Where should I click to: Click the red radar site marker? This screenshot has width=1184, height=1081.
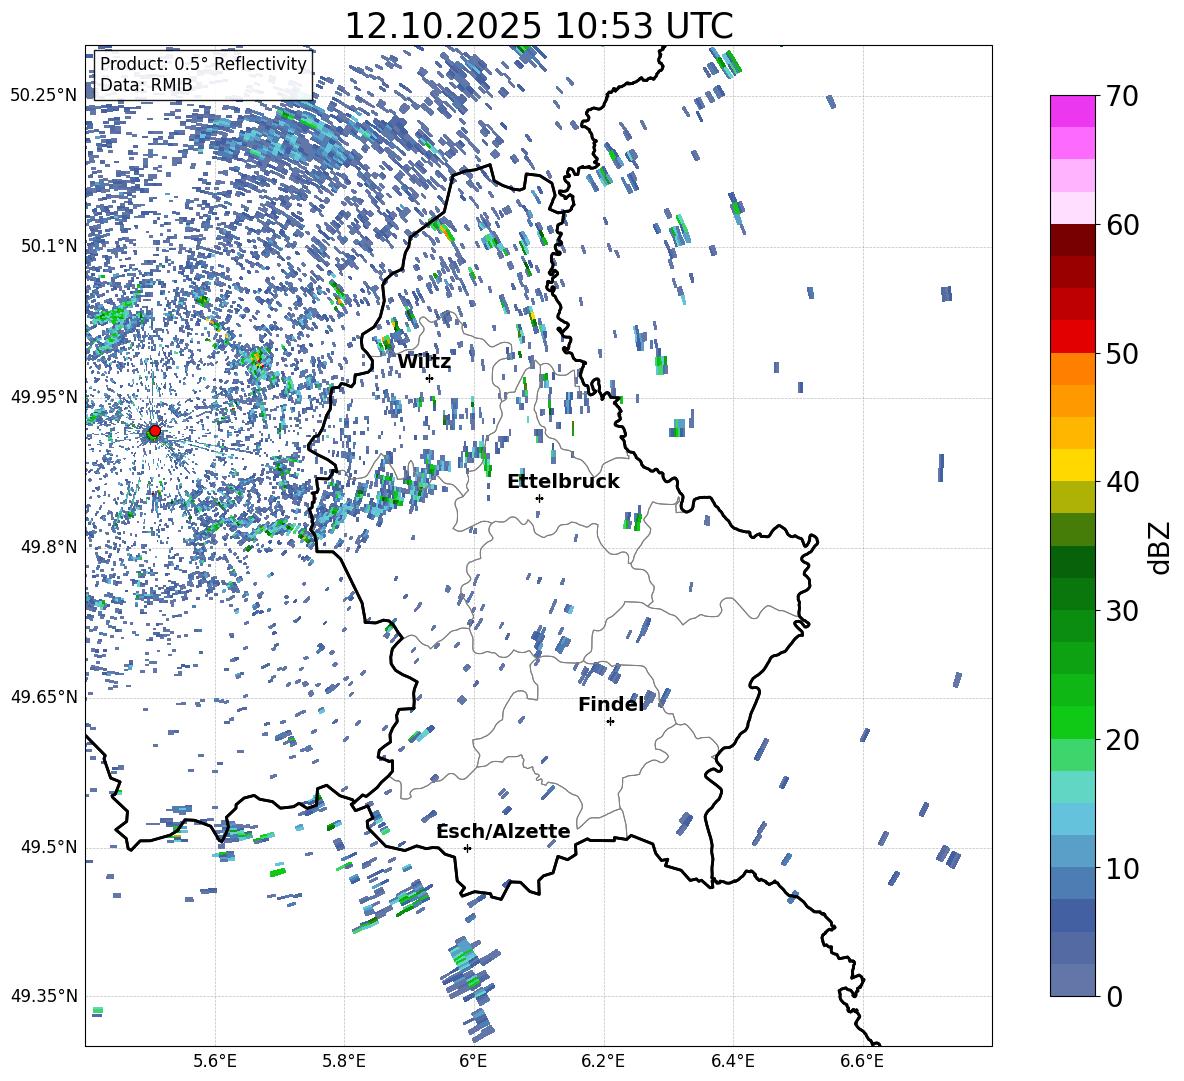click(155, 430)
